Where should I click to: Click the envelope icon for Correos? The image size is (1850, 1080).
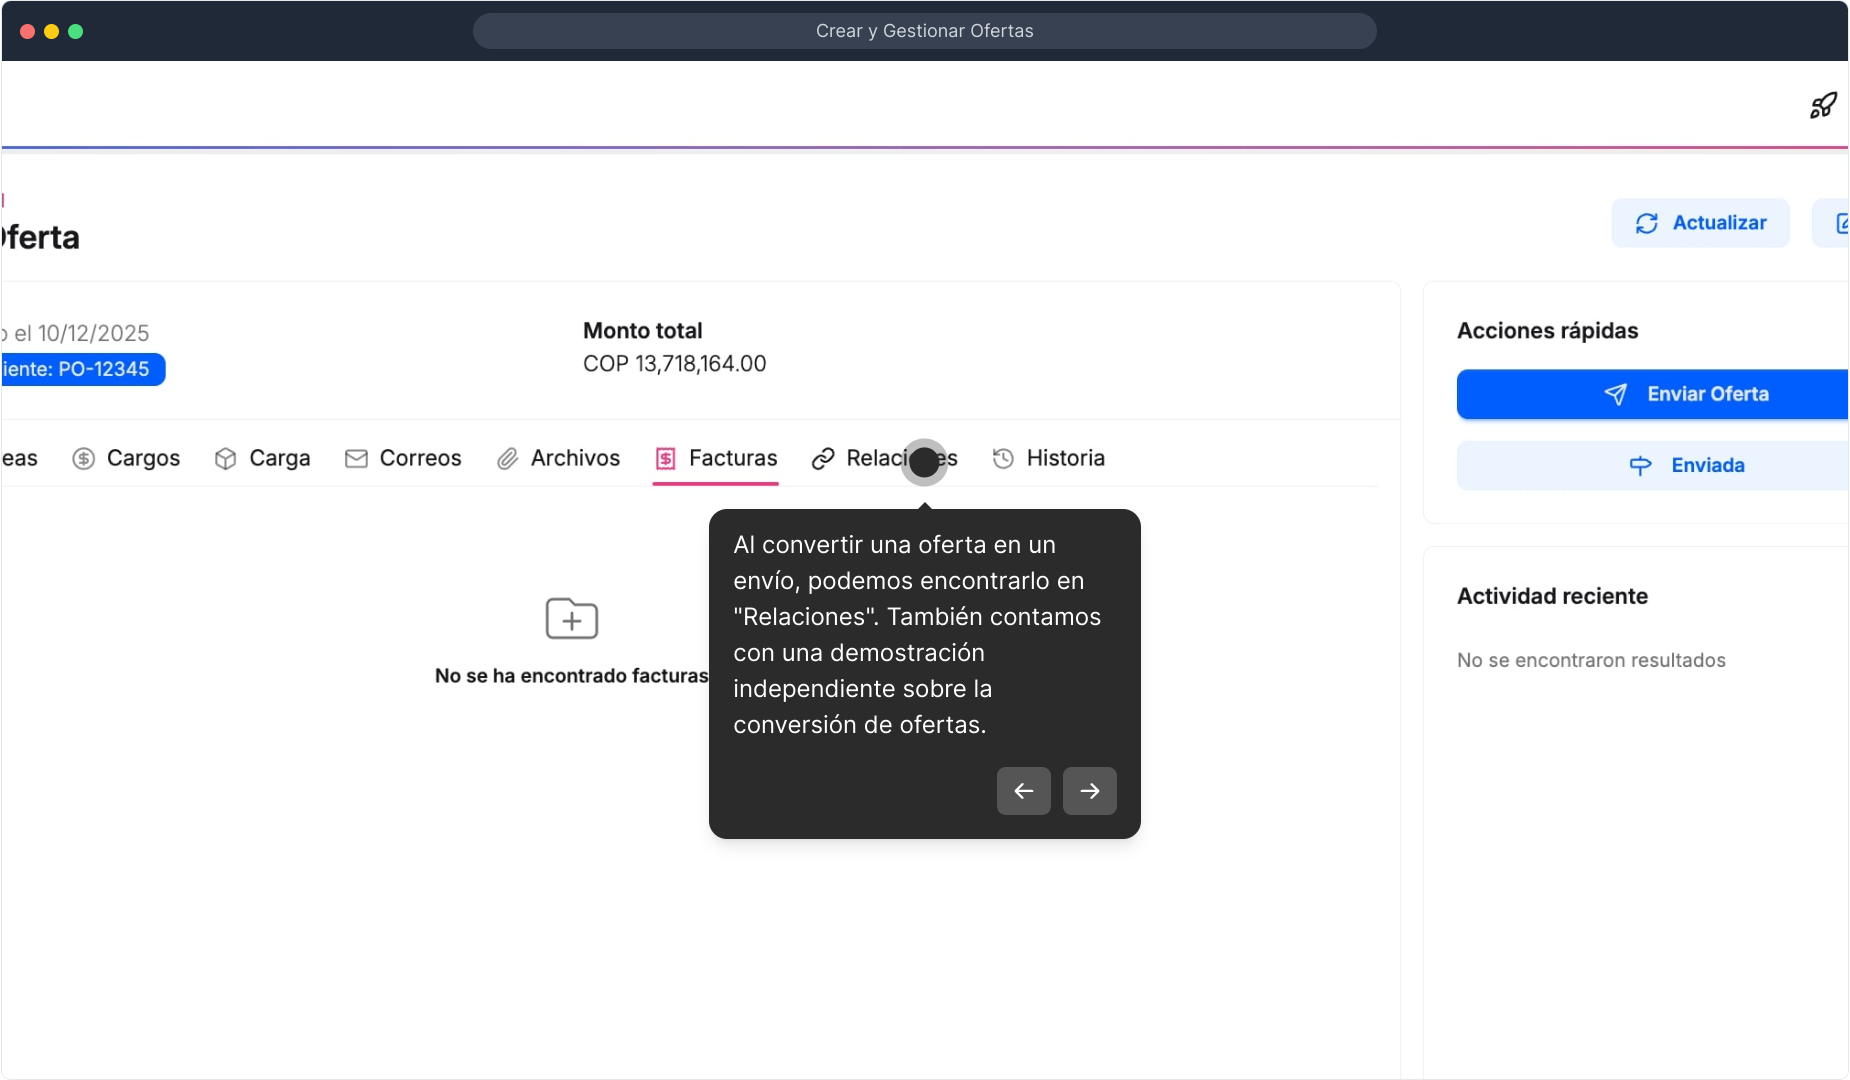(356, 459)
